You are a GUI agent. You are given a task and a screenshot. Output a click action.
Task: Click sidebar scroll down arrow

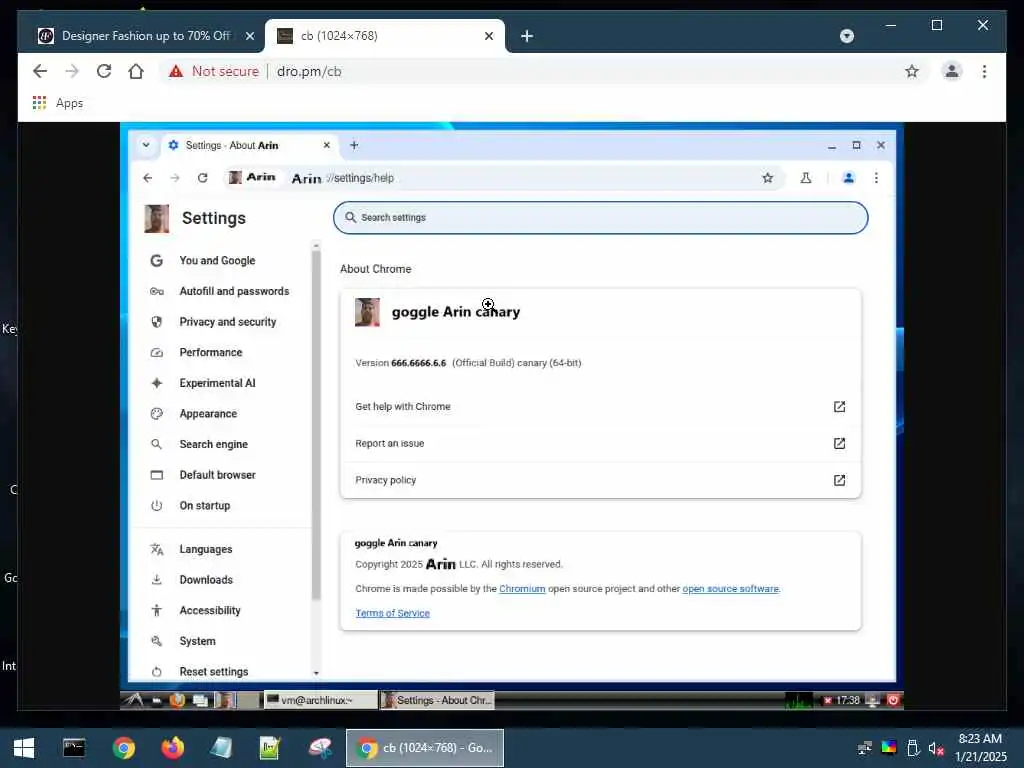[x=316, y=673]
